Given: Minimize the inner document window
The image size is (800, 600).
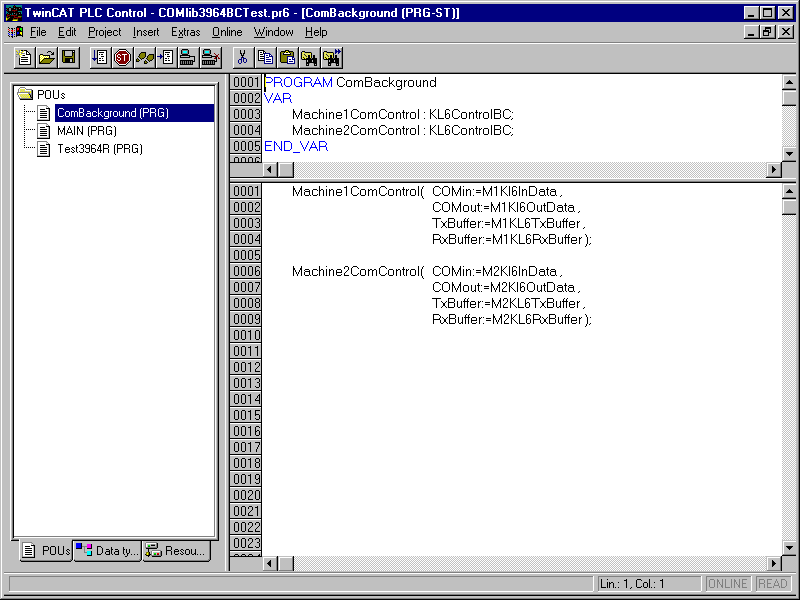Looking at the screenshot, I should tap(751, 32).
